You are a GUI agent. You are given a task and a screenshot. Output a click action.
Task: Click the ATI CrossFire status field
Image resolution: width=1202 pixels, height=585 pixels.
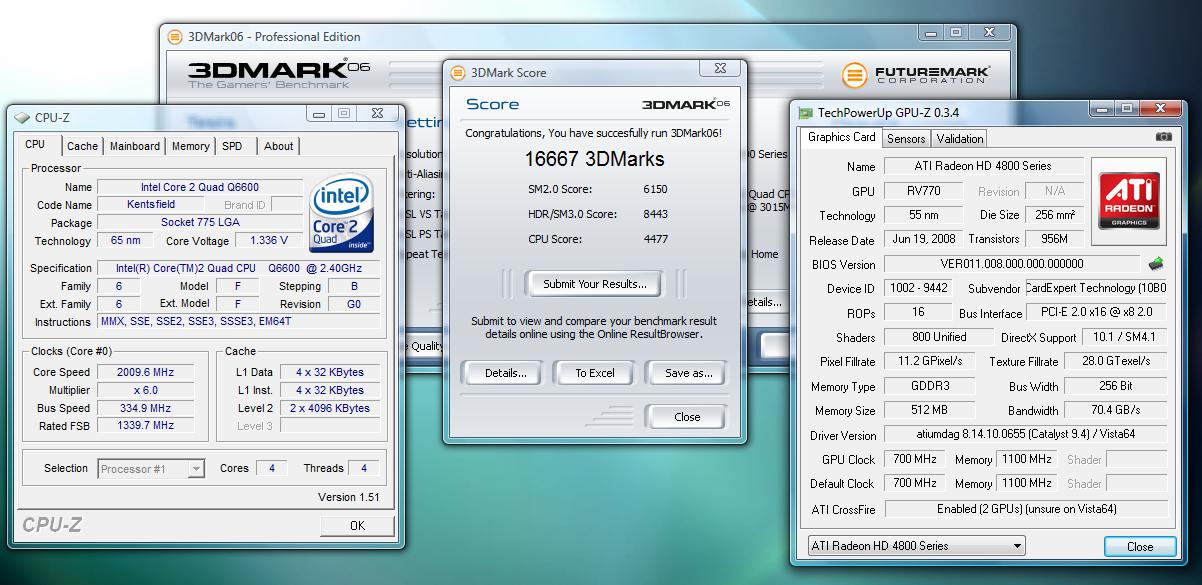tap(1025, 509)
